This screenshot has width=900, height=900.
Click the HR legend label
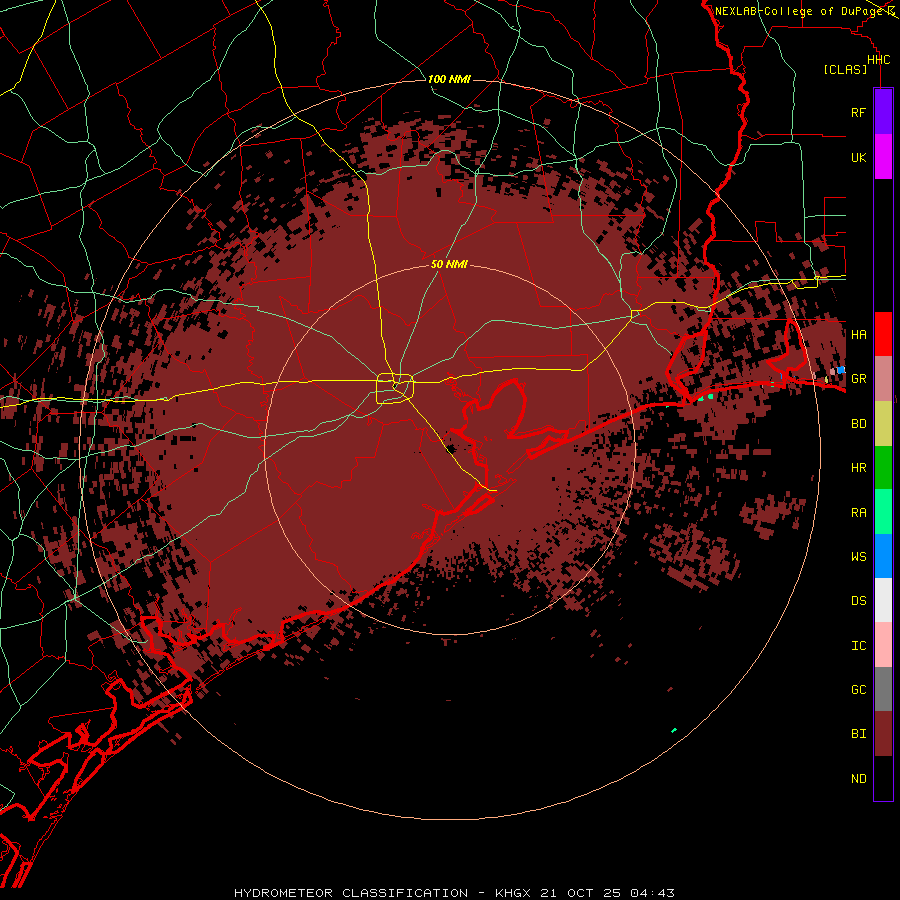858,468
